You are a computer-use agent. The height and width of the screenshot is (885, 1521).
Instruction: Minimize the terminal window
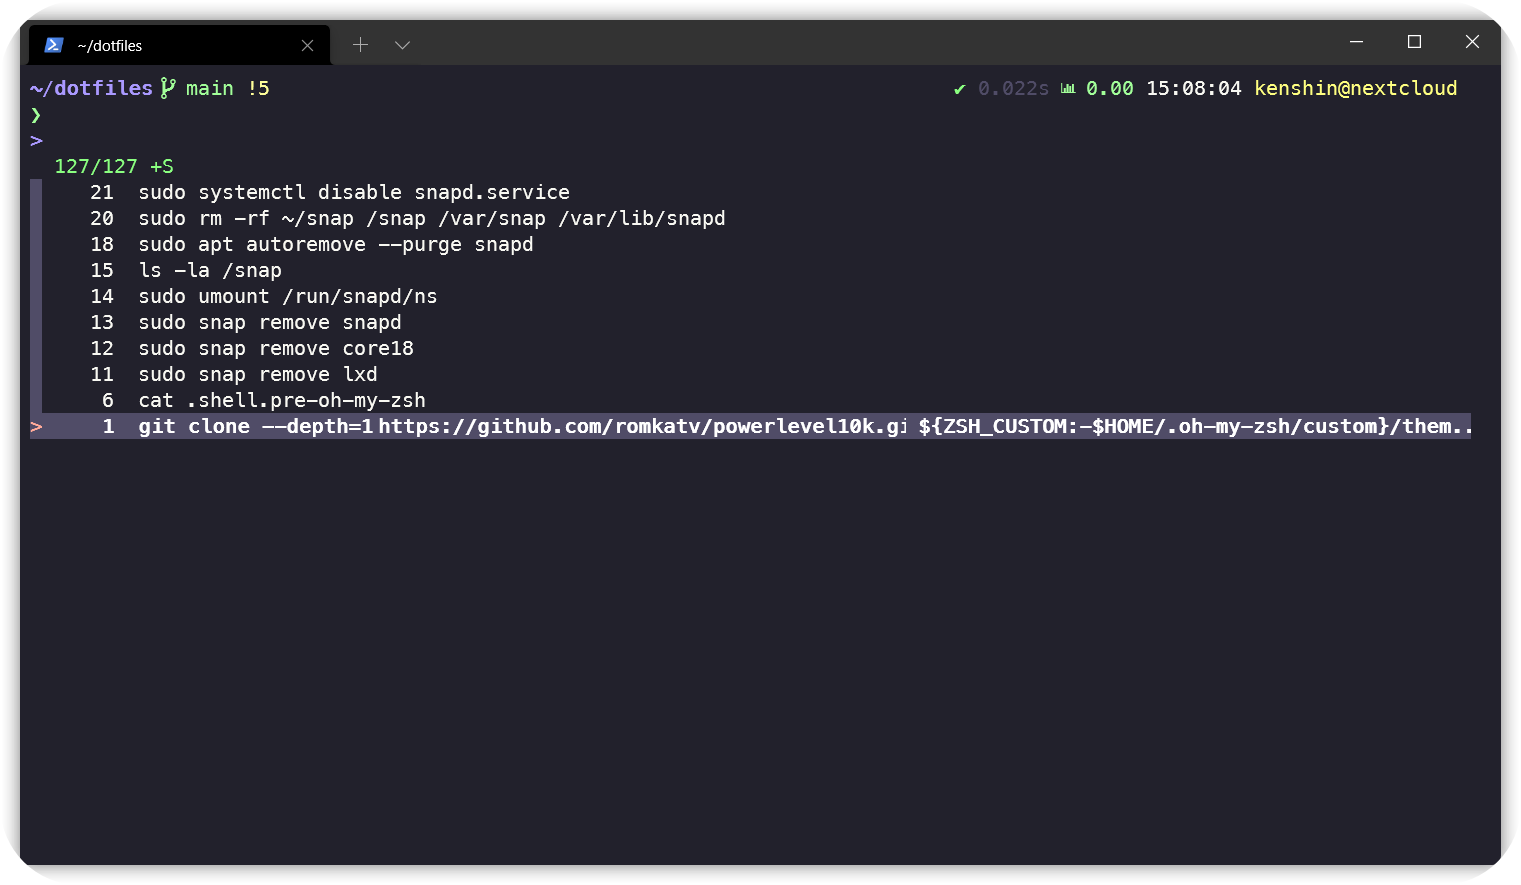tap(1356, 42)
